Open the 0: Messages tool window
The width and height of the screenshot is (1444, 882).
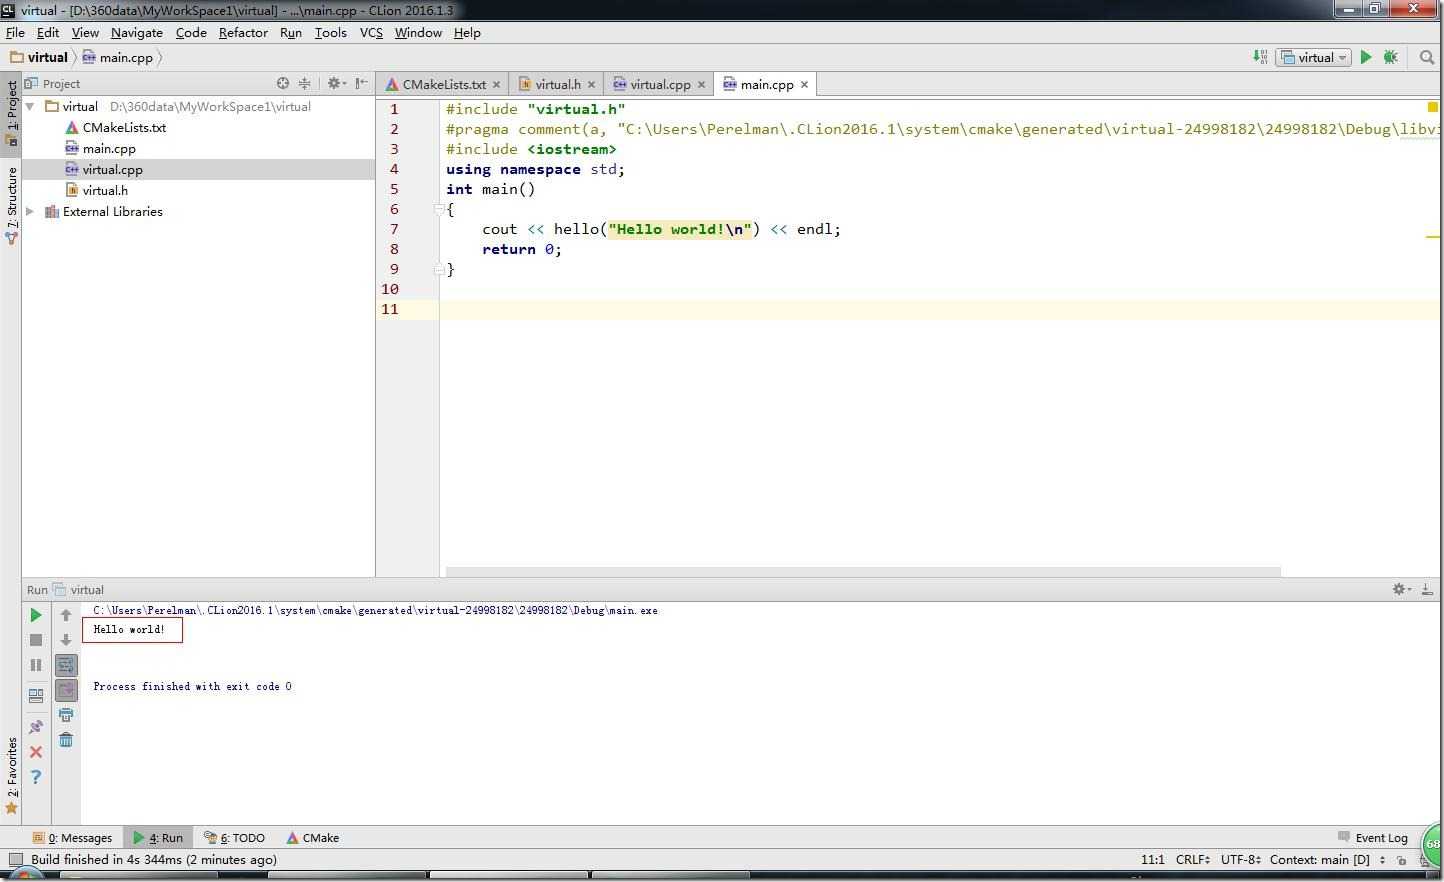73,838
